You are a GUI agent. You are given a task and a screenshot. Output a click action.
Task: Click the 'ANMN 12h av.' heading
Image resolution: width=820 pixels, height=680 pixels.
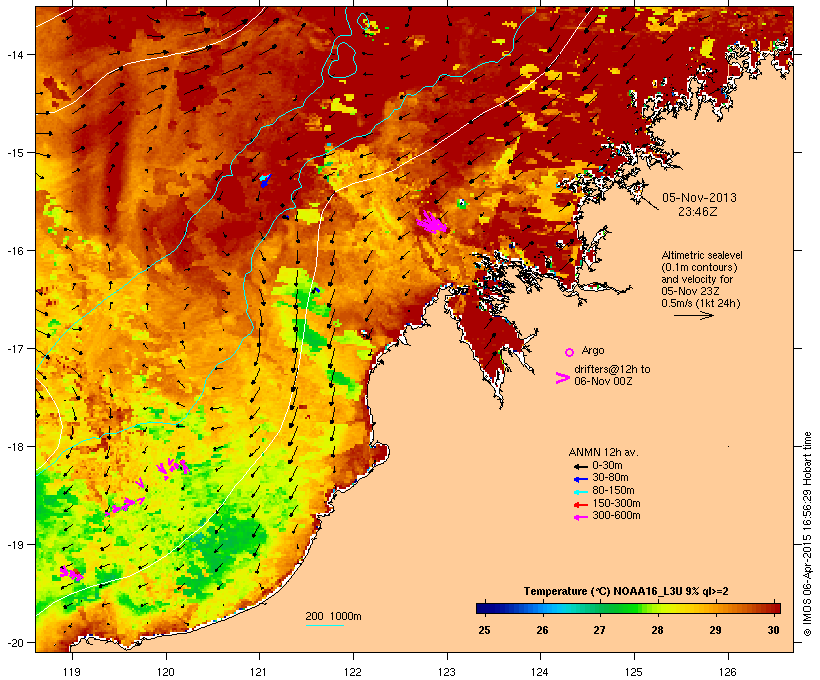coord(603,452)
